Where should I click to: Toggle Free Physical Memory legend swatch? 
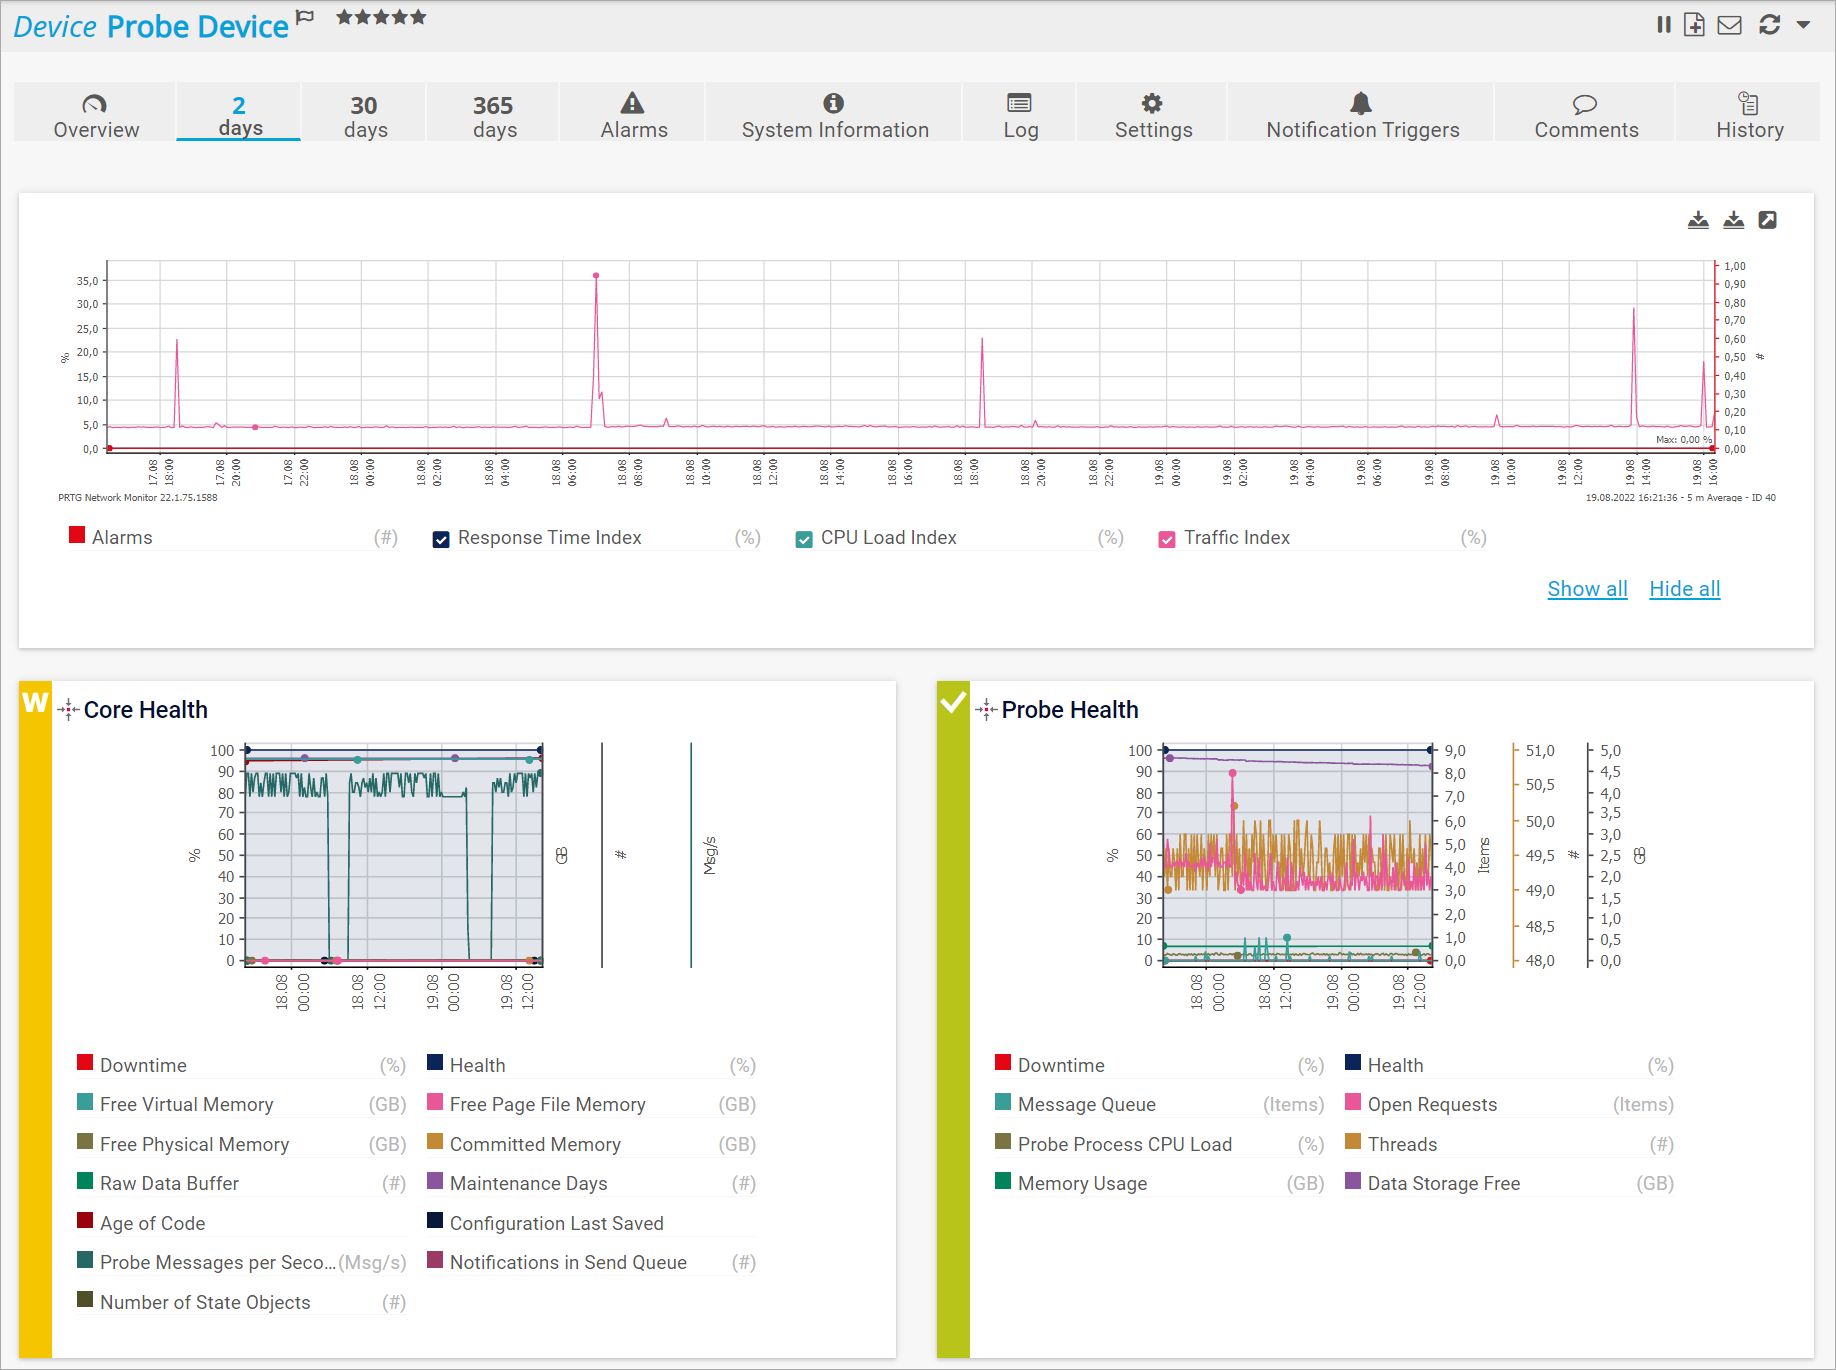pyautogui.click(x=85, y=1141)
